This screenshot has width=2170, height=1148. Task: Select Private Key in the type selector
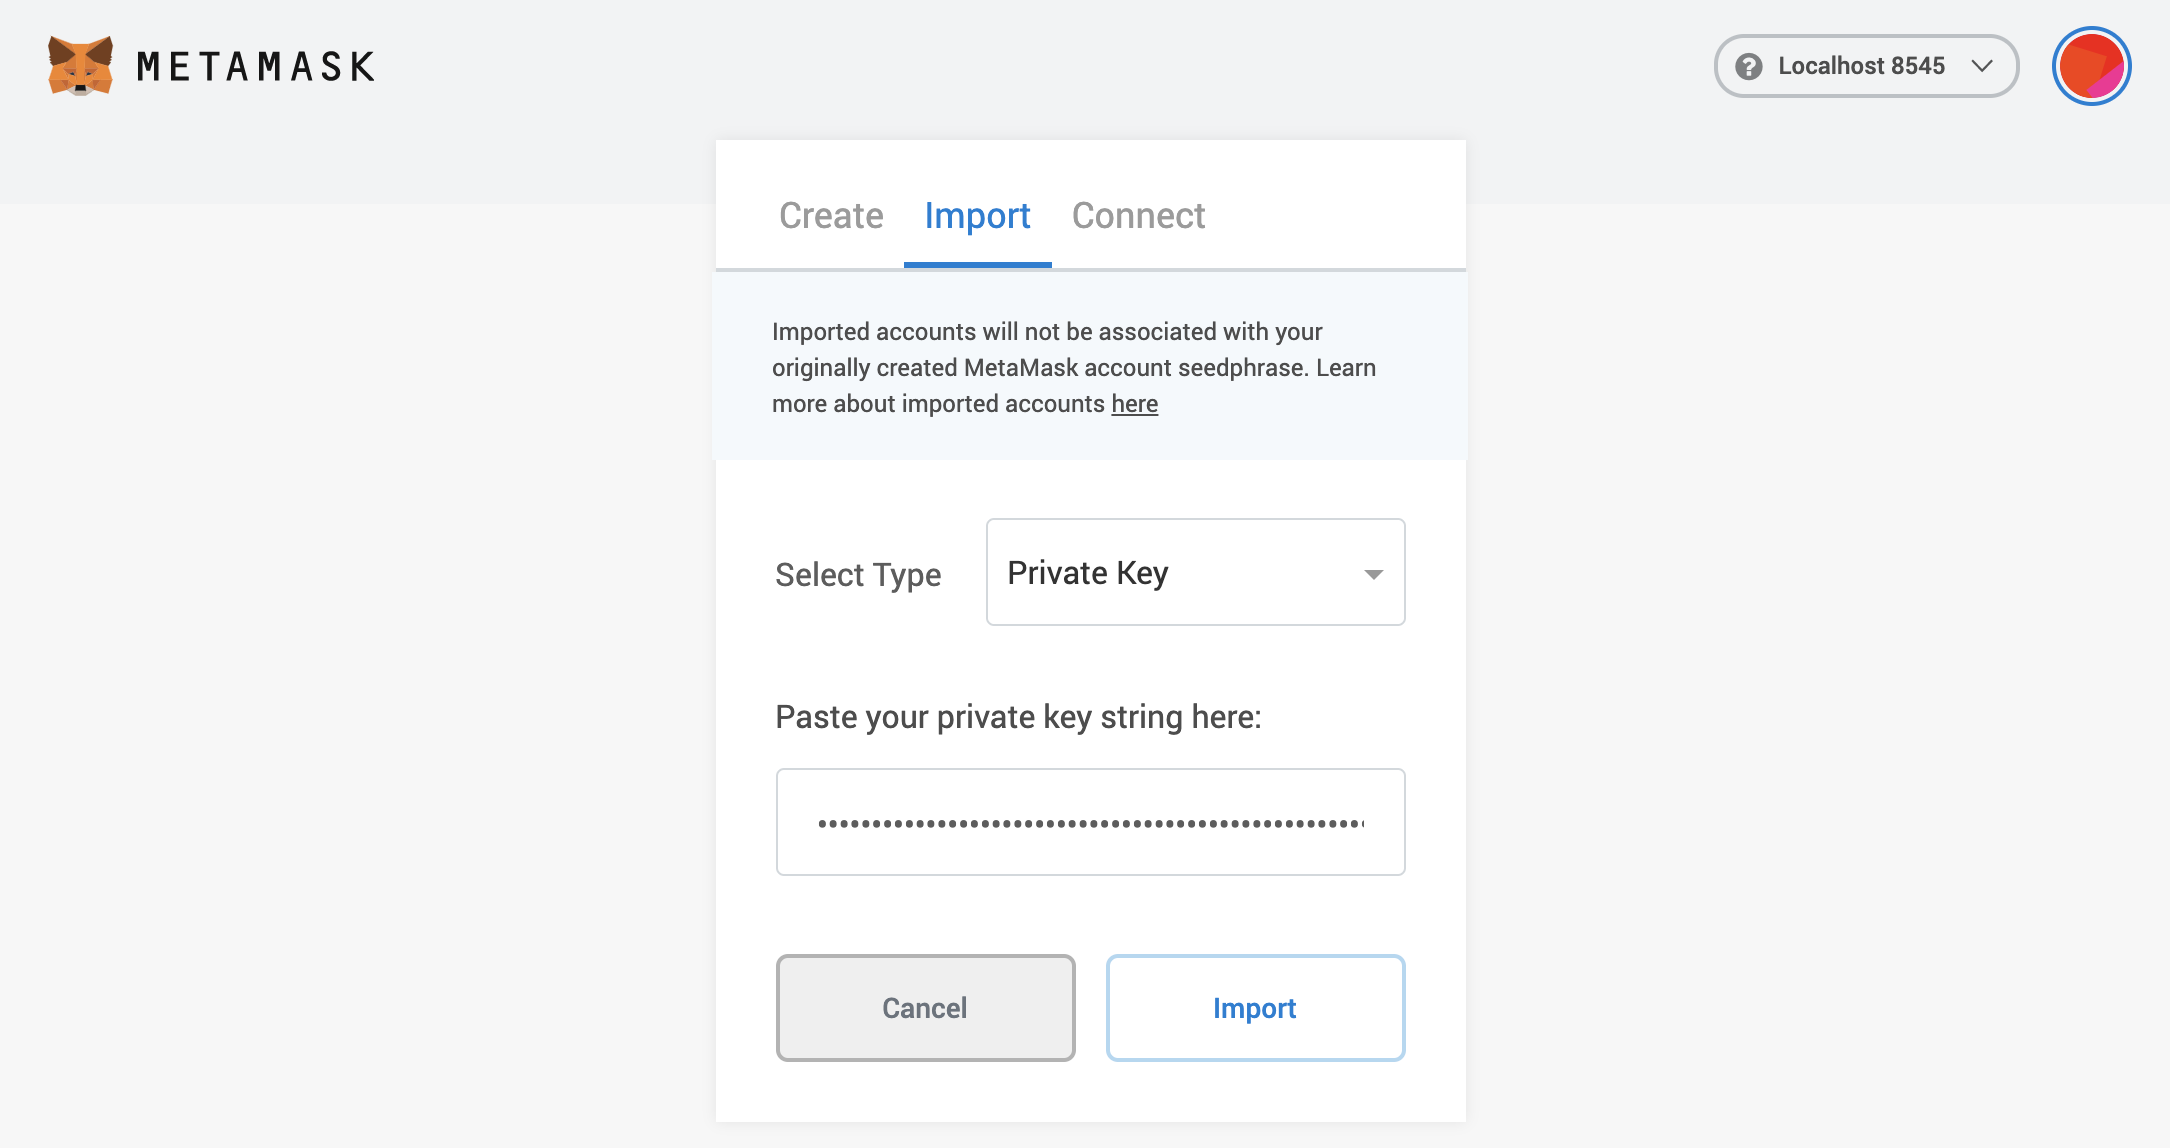coord(1088,572)
